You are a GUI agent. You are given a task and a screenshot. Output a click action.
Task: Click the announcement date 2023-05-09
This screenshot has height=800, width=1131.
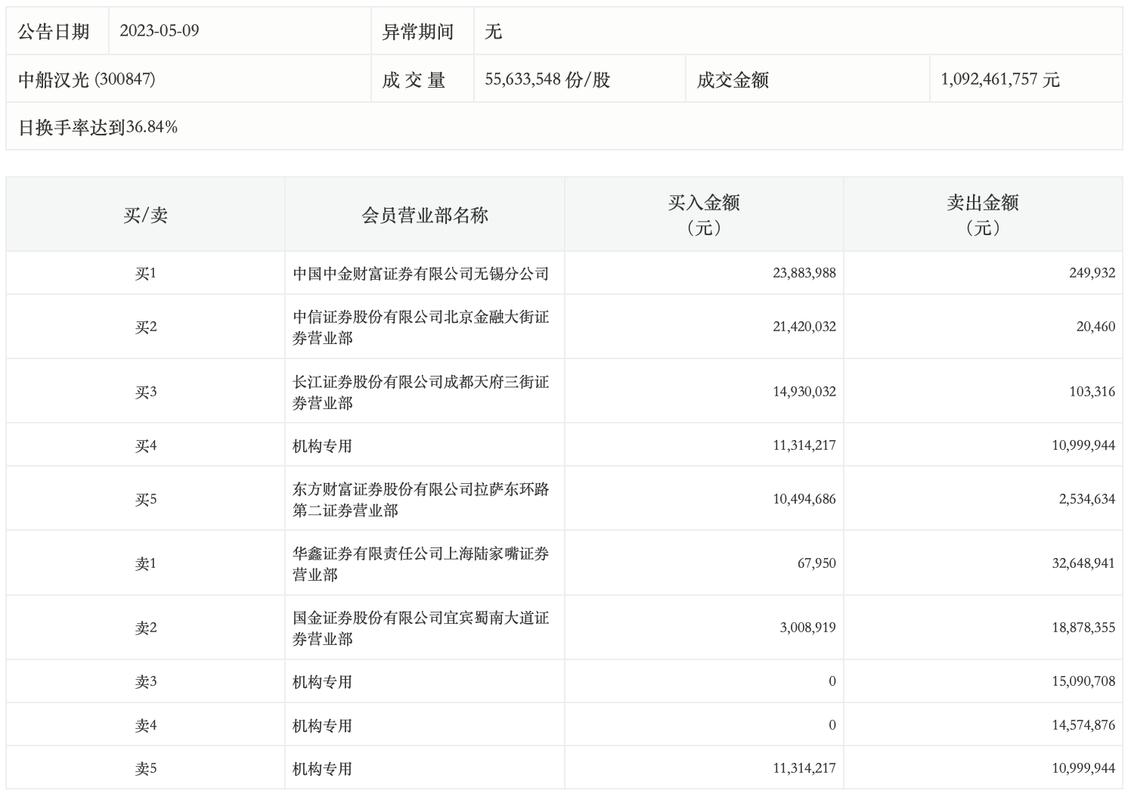tap(159, 31)
